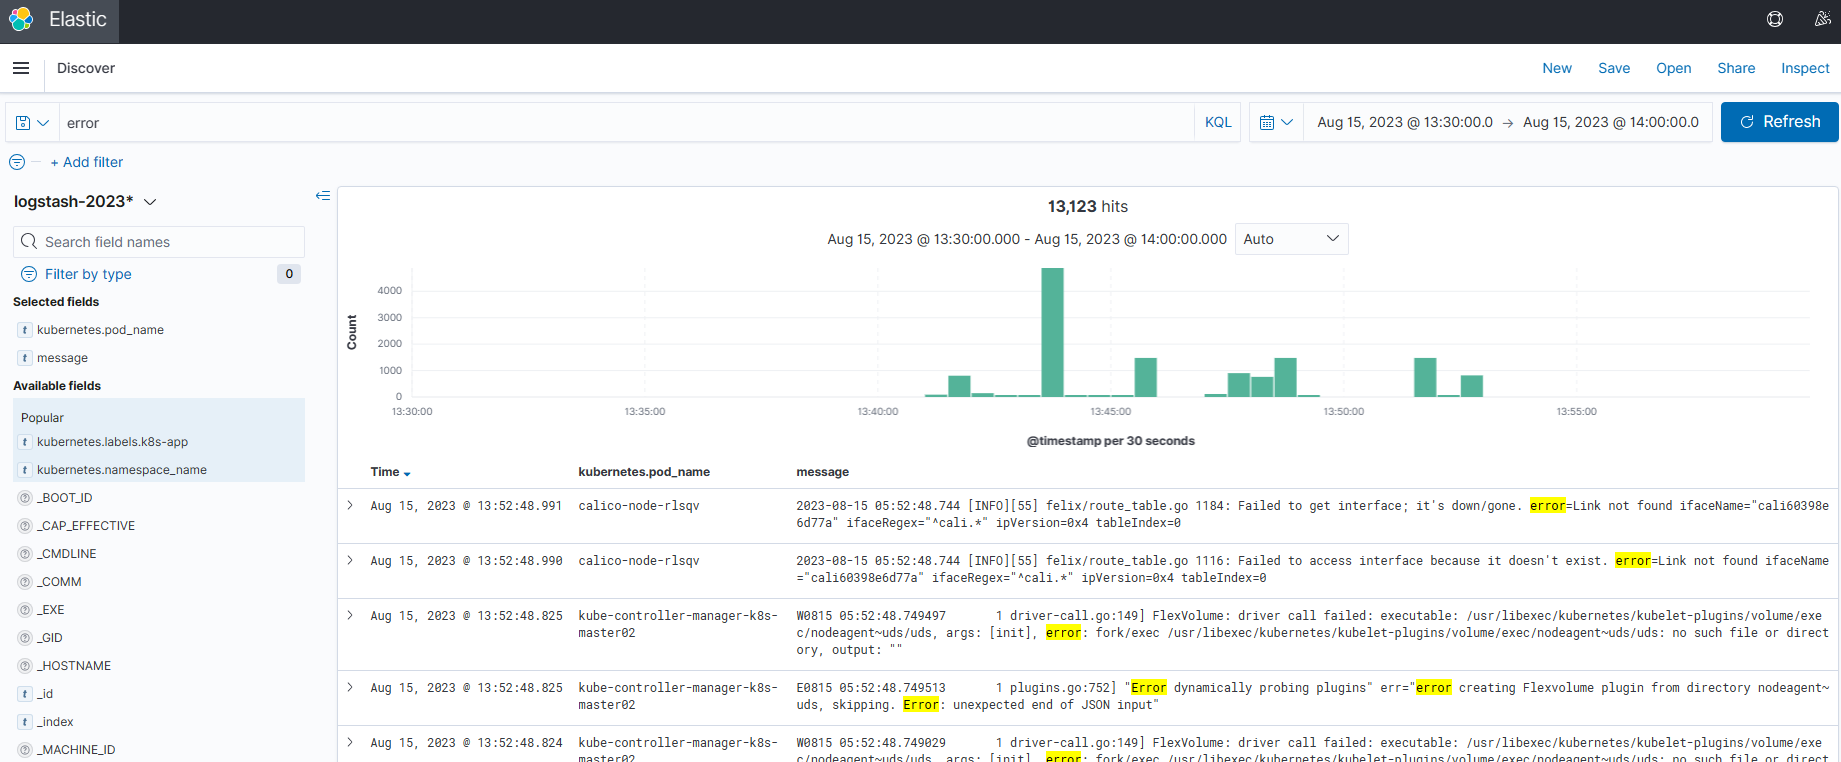The image size is (1841, 762).
Task: Click the histogram bar near 13:51:30
Action: [x=1425, y=377]
